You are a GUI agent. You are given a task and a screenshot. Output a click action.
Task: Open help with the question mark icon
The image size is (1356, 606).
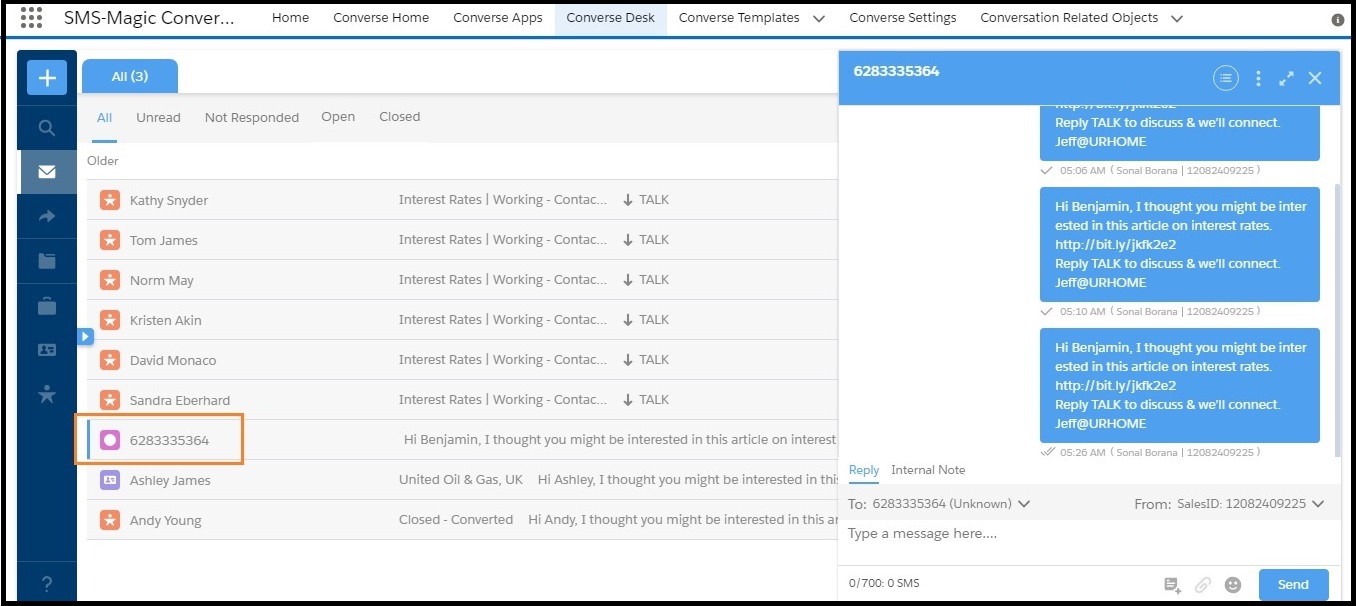[x=47, y=585]
